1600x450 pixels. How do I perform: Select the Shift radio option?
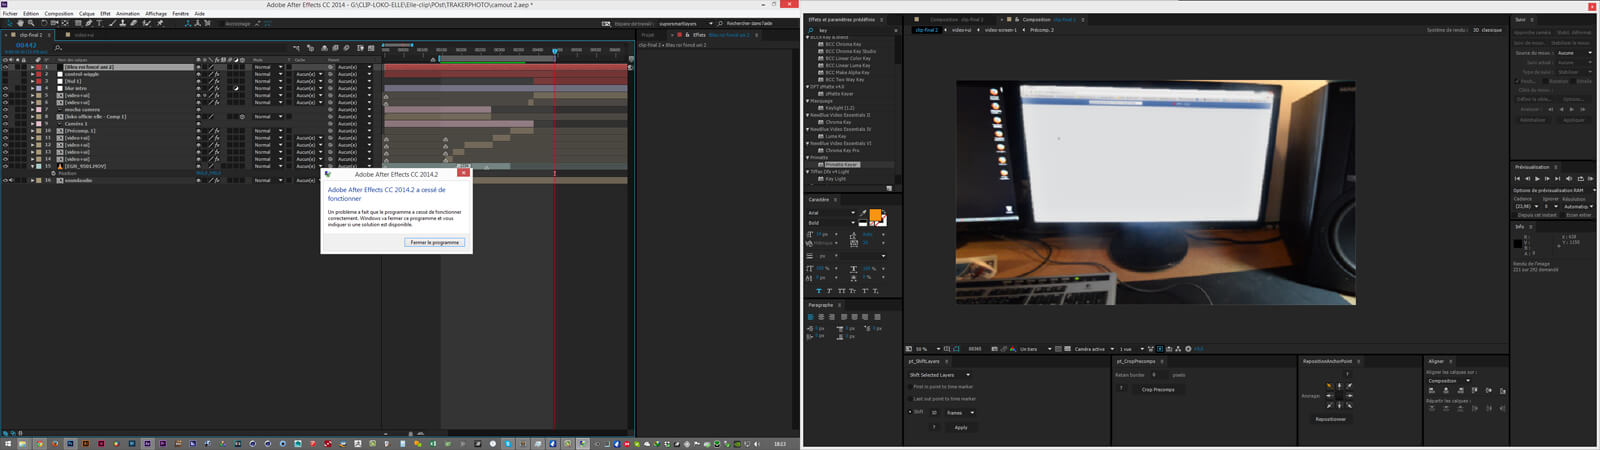coord(911,411)
